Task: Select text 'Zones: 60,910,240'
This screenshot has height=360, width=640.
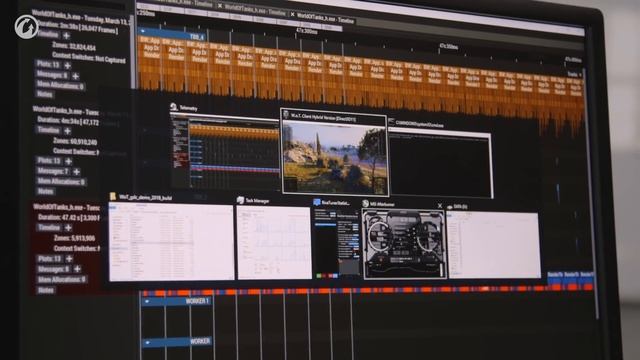Action: click(75, 141)
